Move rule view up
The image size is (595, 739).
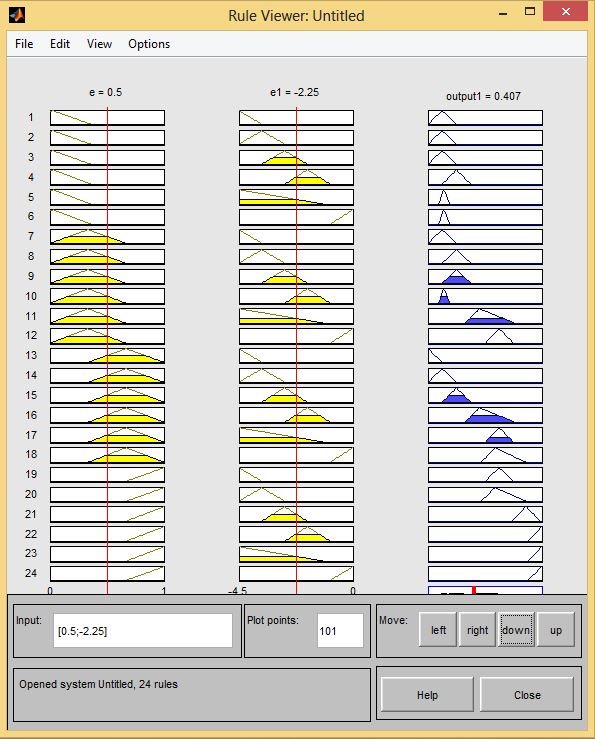coord(556,630)
